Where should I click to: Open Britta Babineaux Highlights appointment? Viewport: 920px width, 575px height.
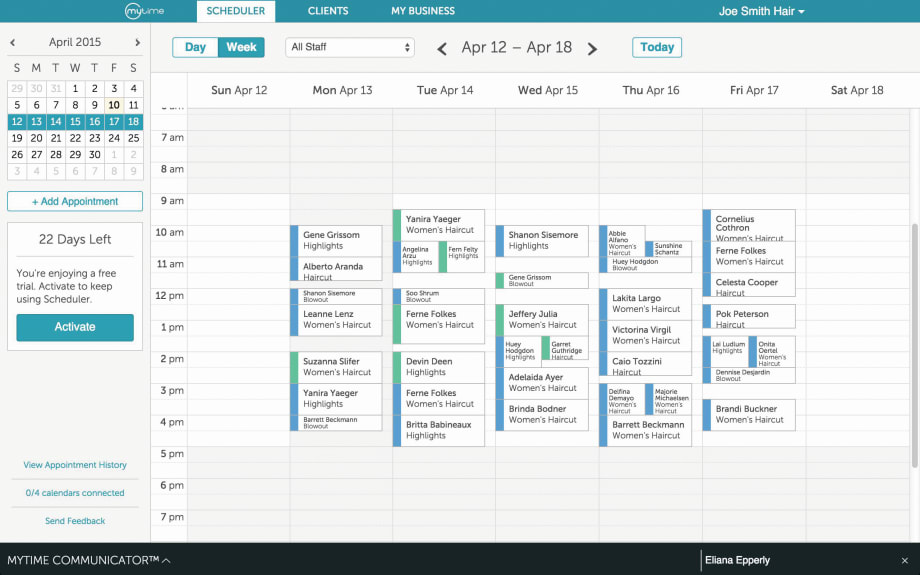(x=439, y=431)
